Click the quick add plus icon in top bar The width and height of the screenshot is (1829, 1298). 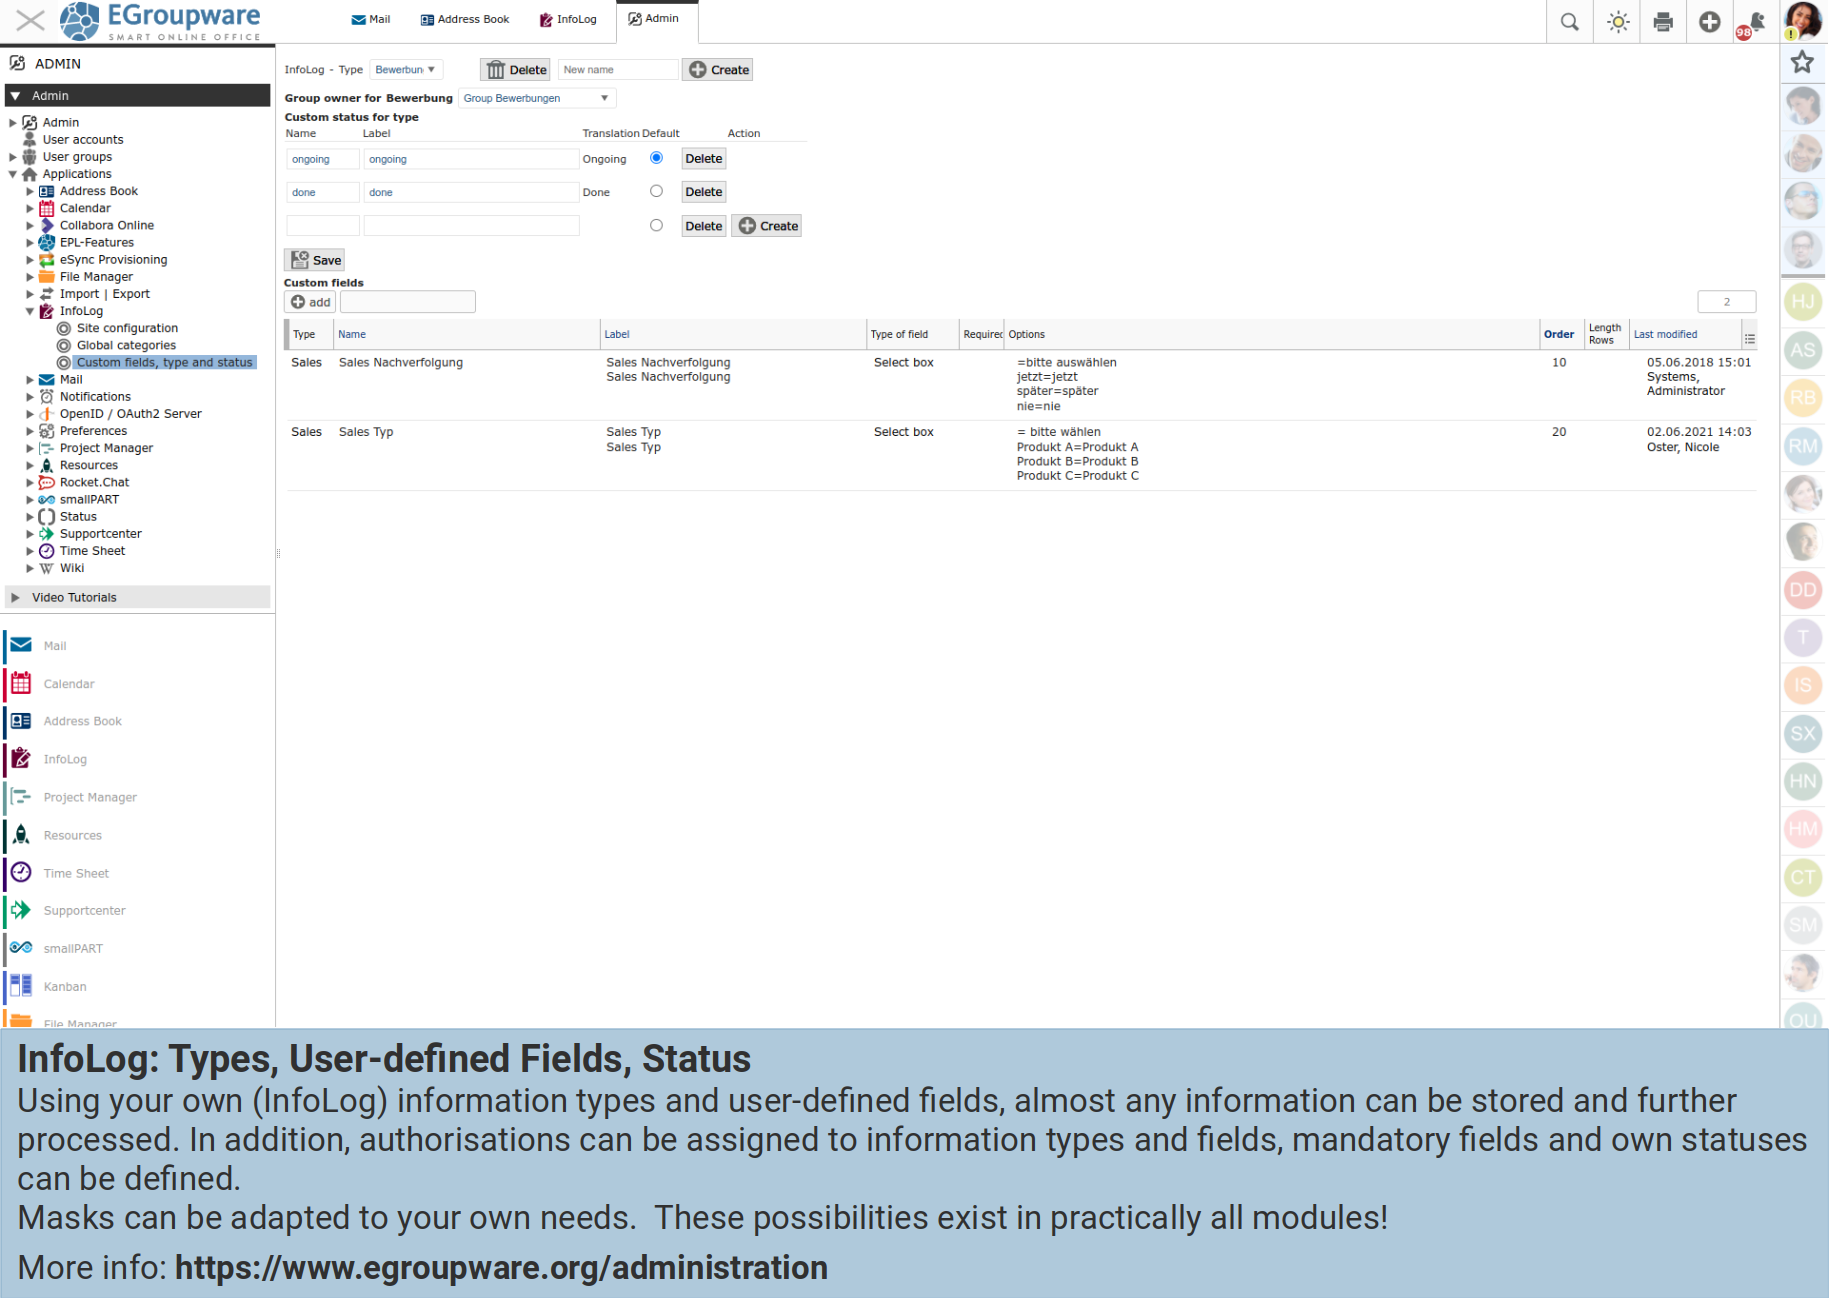click(1709, 22)
